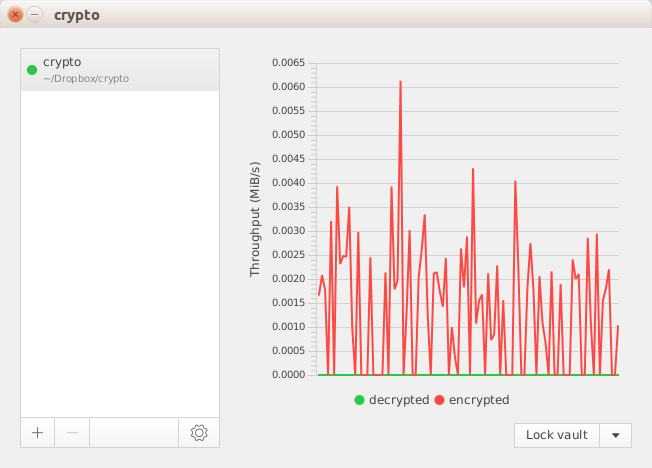Click the ~/Dropbox/crypto path text

(x=86, y=78)
